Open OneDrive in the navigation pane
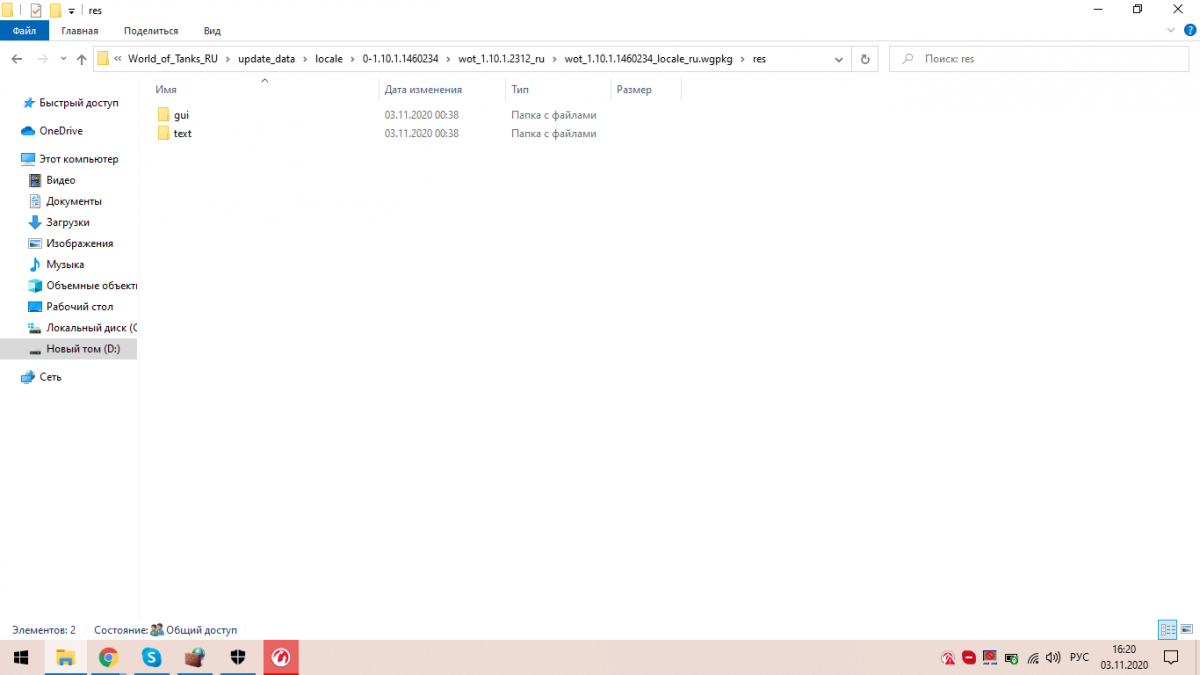The height and width of the screenshot is (675, 1200). (x=60, y=131)
